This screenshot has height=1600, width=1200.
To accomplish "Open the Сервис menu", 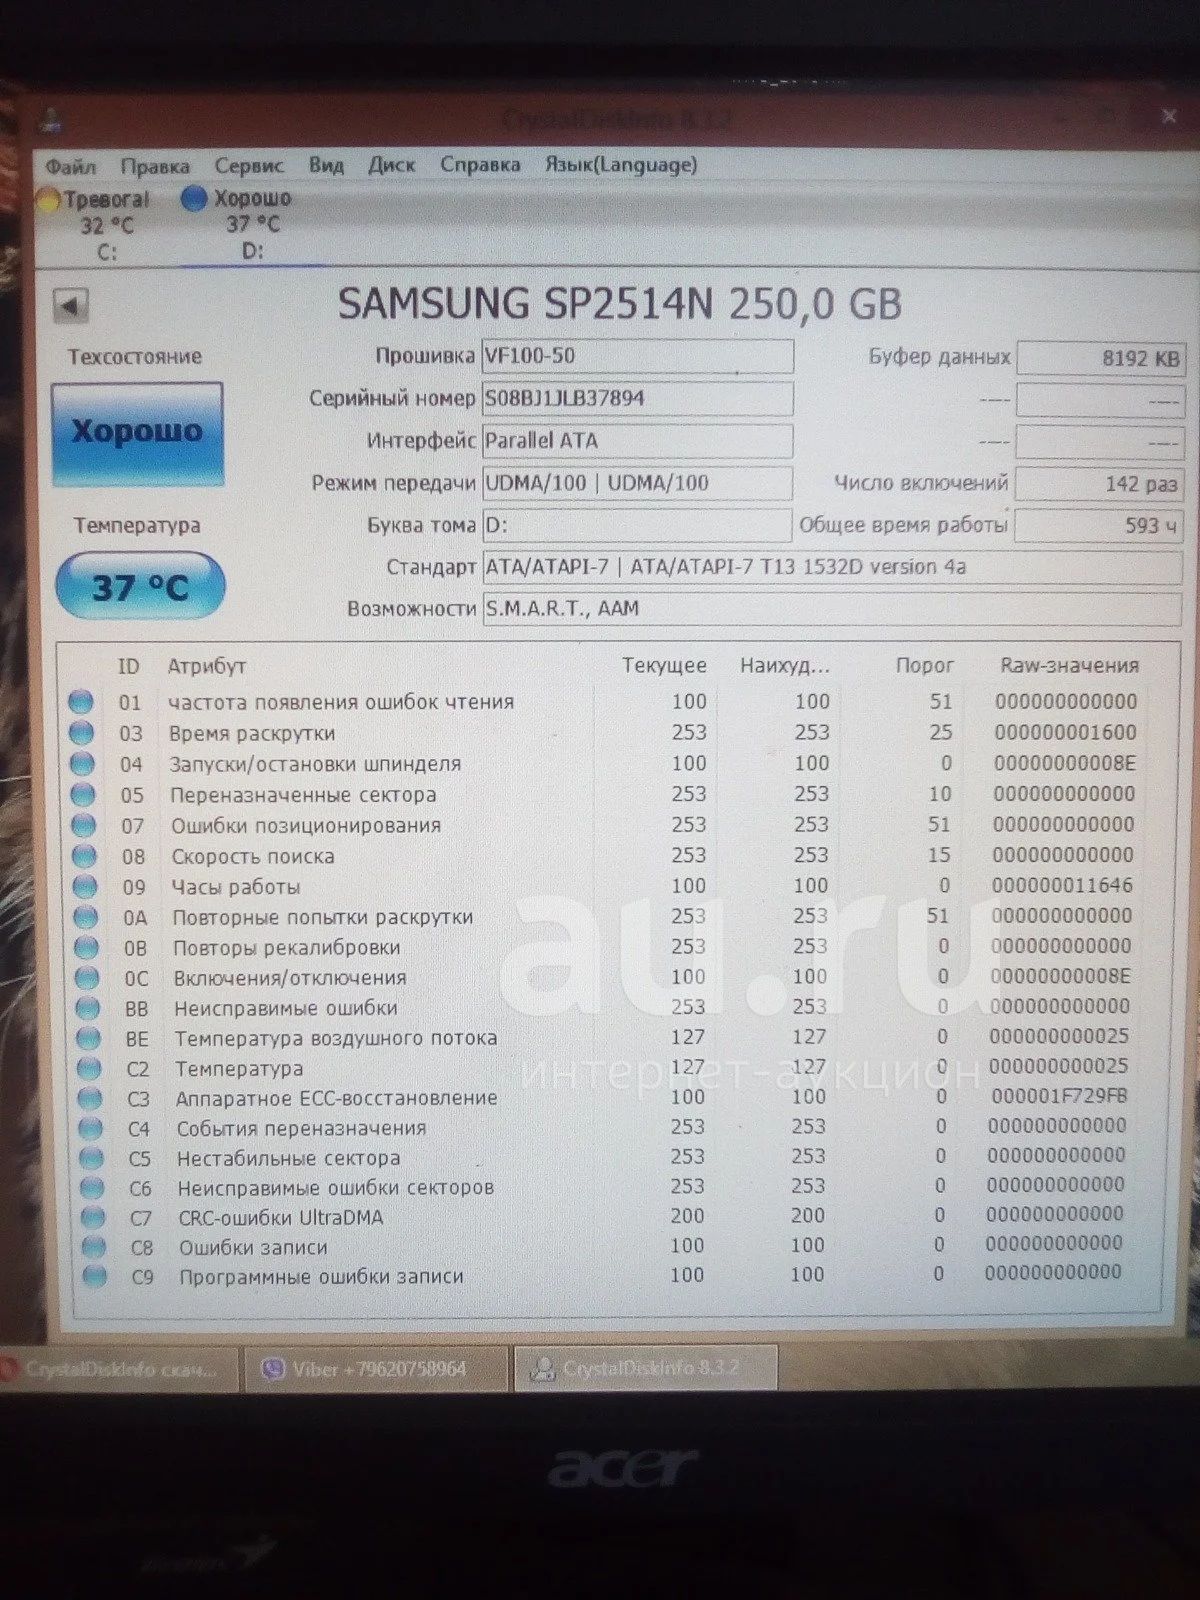I will coord(249,166).
